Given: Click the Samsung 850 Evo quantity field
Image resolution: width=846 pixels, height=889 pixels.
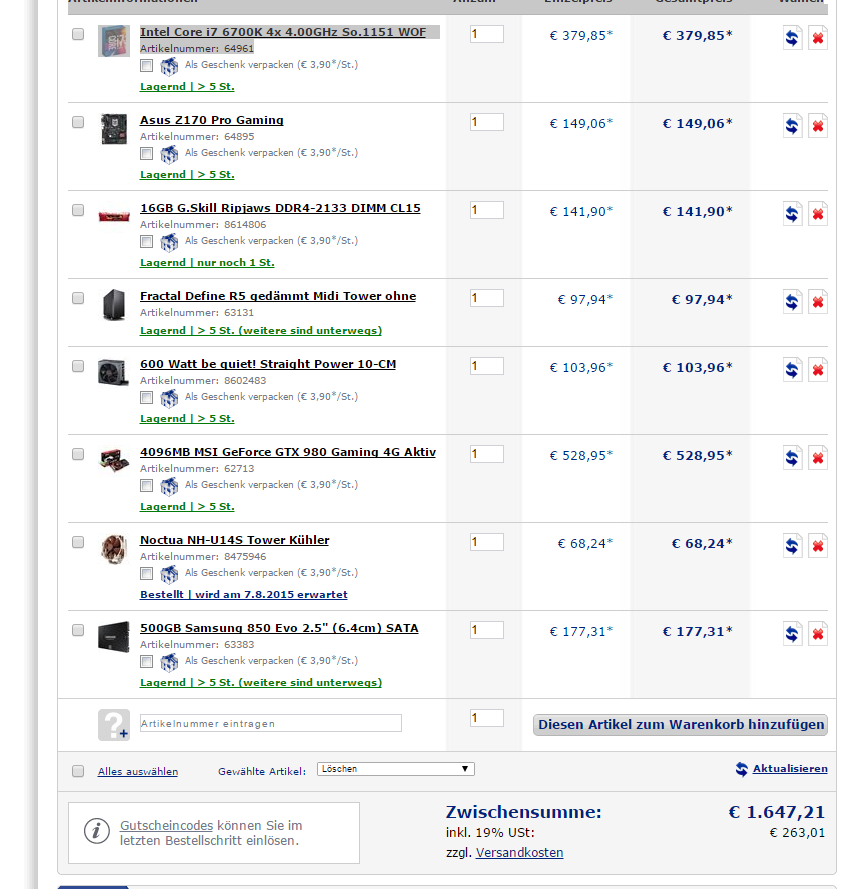Looking at the screenshot, I should pos(487,630).
